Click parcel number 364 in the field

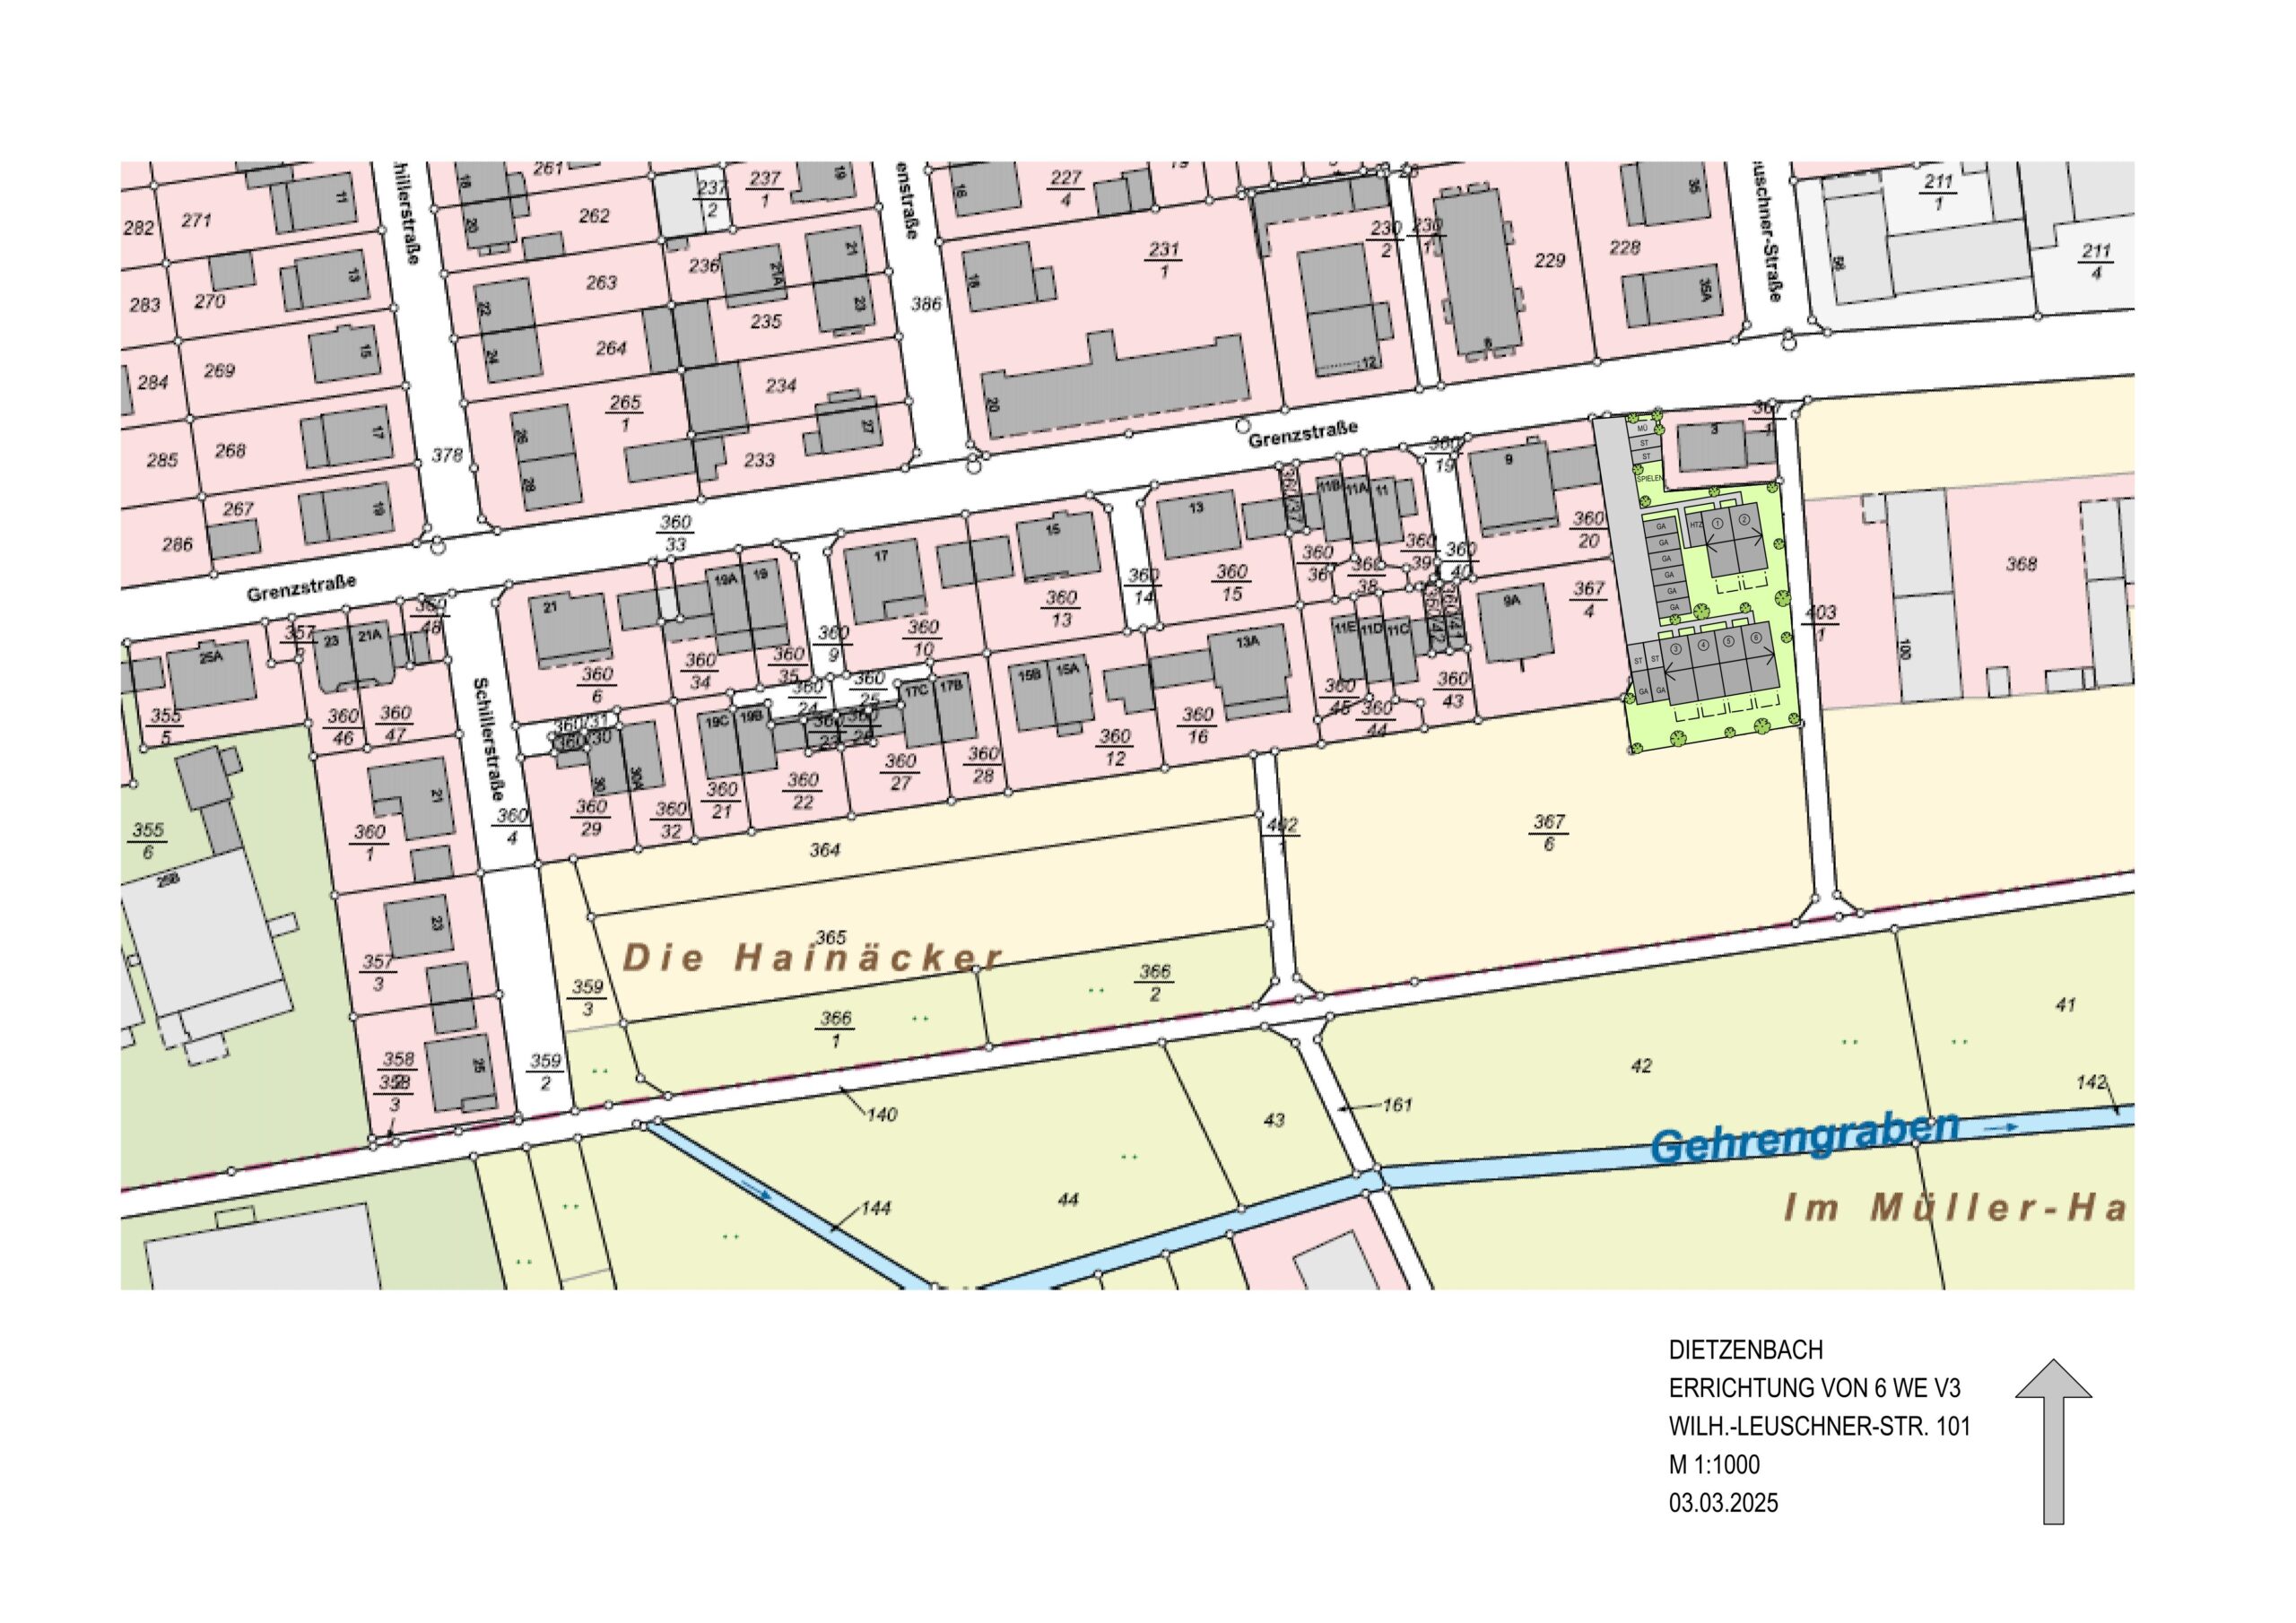[x=824, y=850]
